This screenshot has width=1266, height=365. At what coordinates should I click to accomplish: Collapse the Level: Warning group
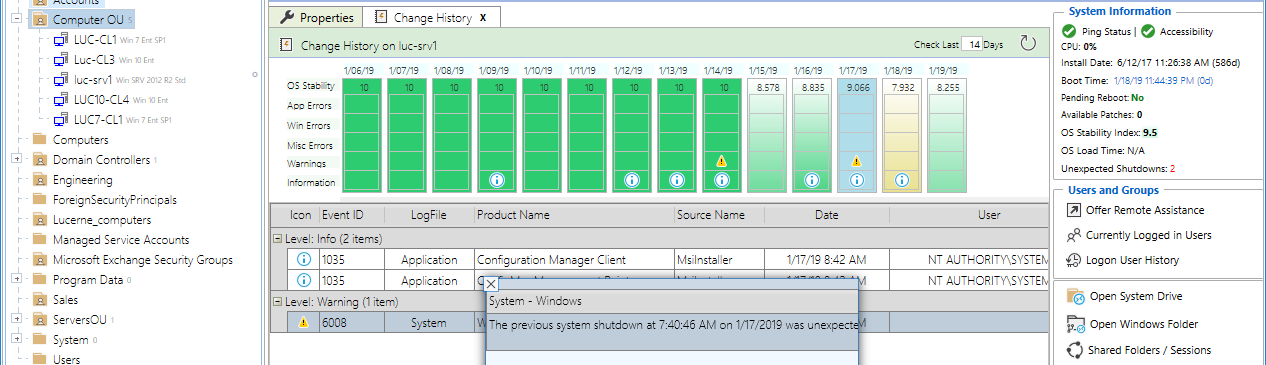[x=277, y=301]
